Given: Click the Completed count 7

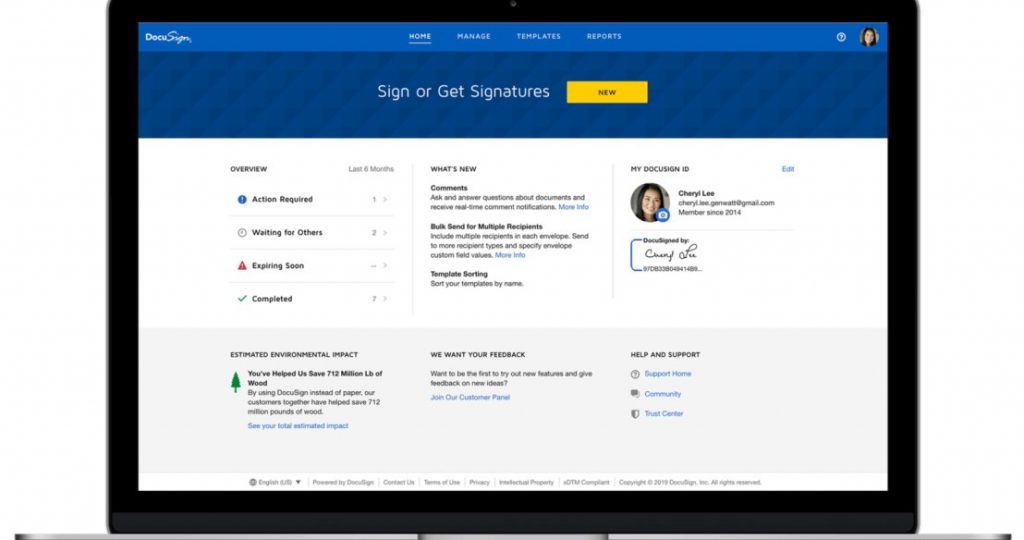Looking at the screenshot, I should 374,299.
